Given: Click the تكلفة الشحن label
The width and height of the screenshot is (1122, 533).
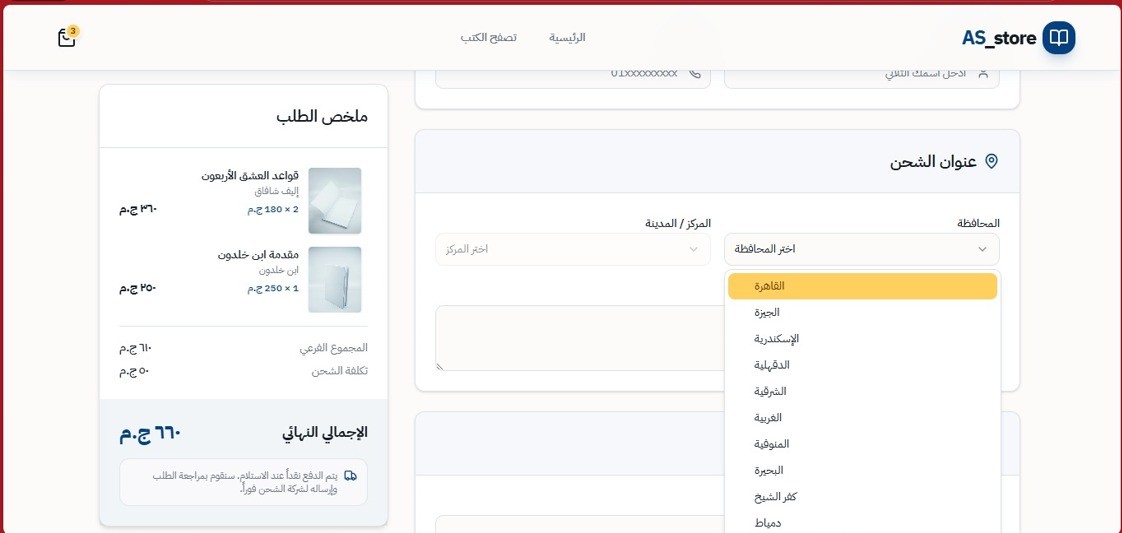Looking at the screenshot, I should click(x=339, y=371).
